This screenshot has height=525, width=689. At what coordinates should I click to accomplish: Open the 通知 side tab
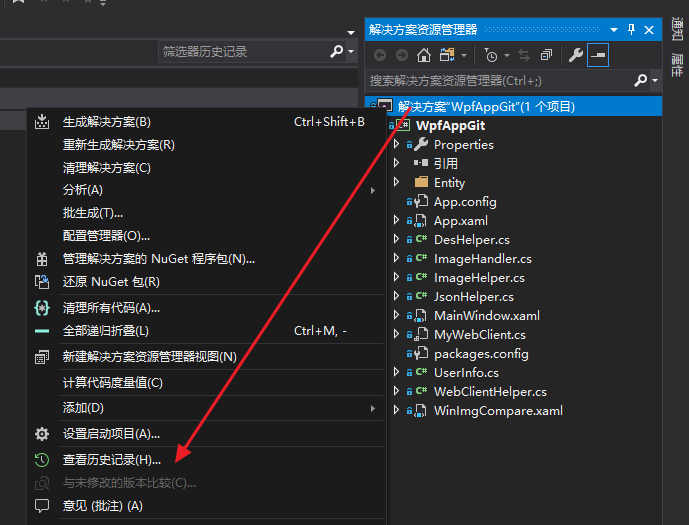tap(677, 29)
